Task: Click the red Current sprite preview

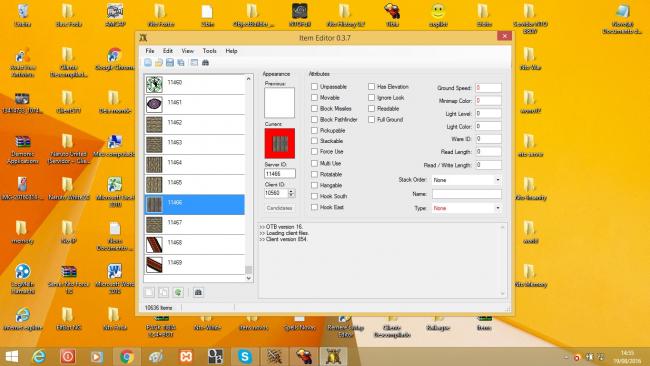Action: pyautogui.click(x=280, y=143)
